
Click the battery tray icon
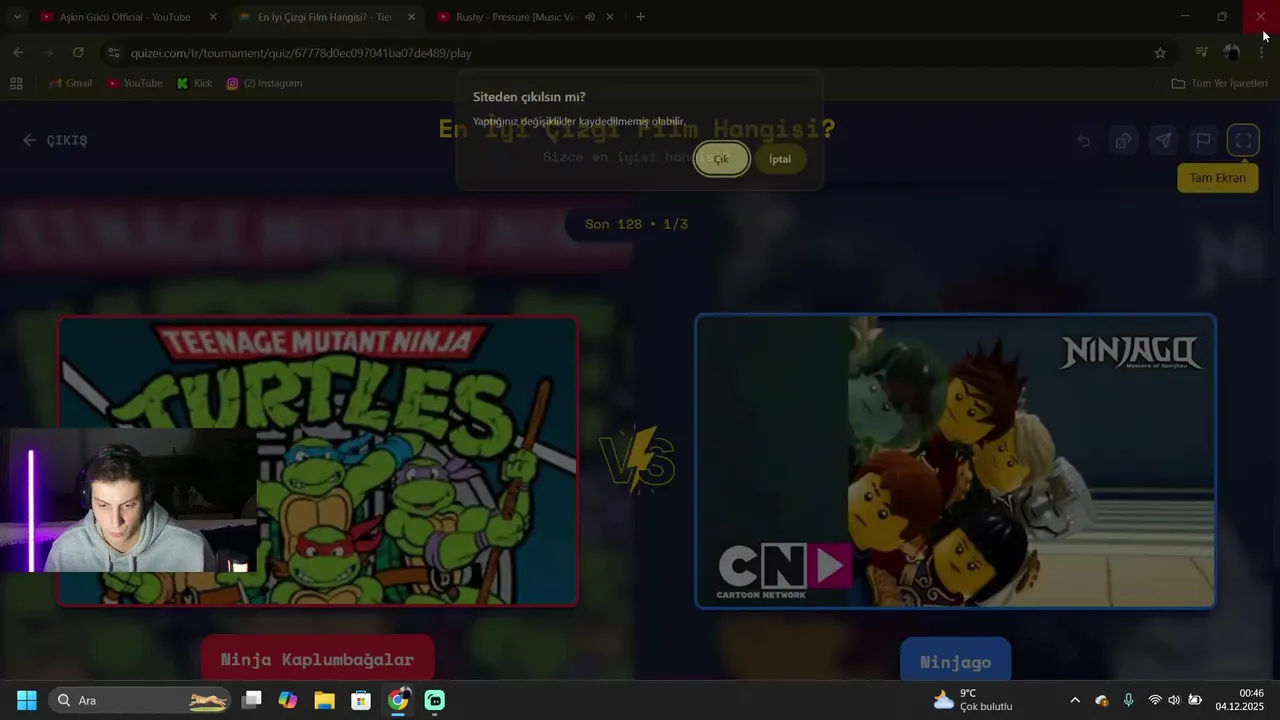[x=1194, y=700]
